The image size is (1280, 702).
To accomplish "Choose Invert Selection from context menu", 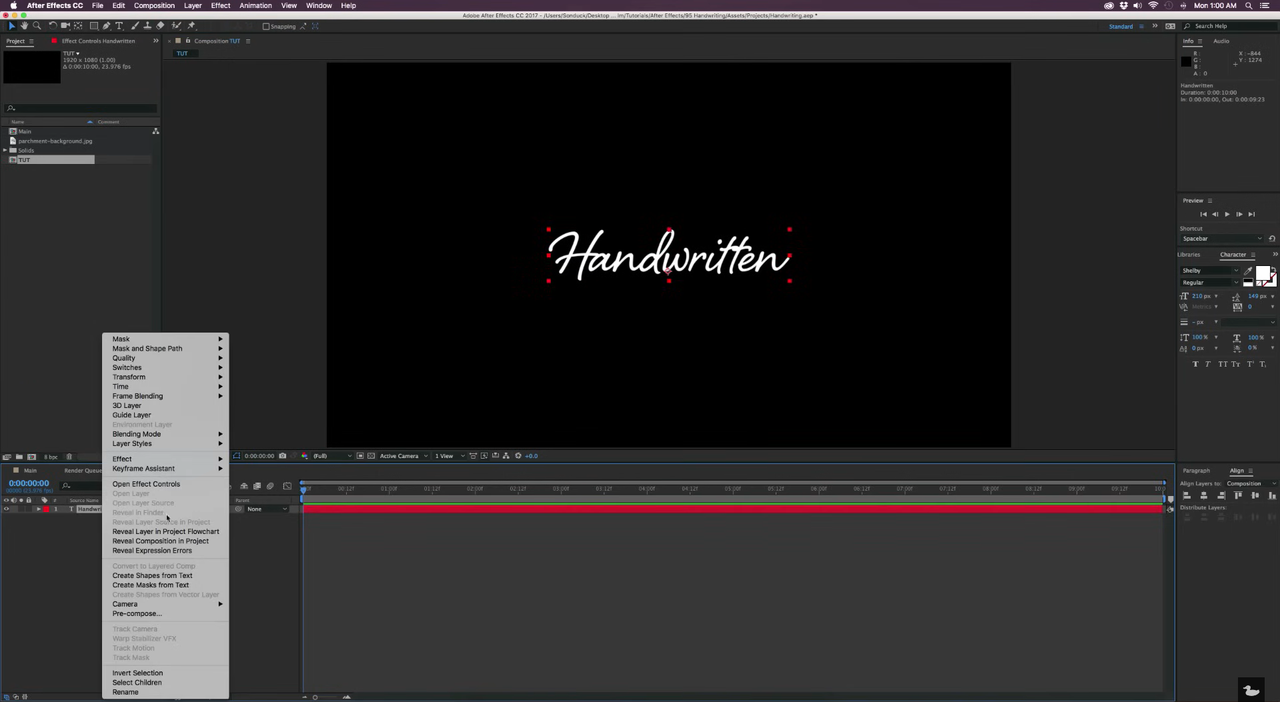I will (x=137, y=673).
